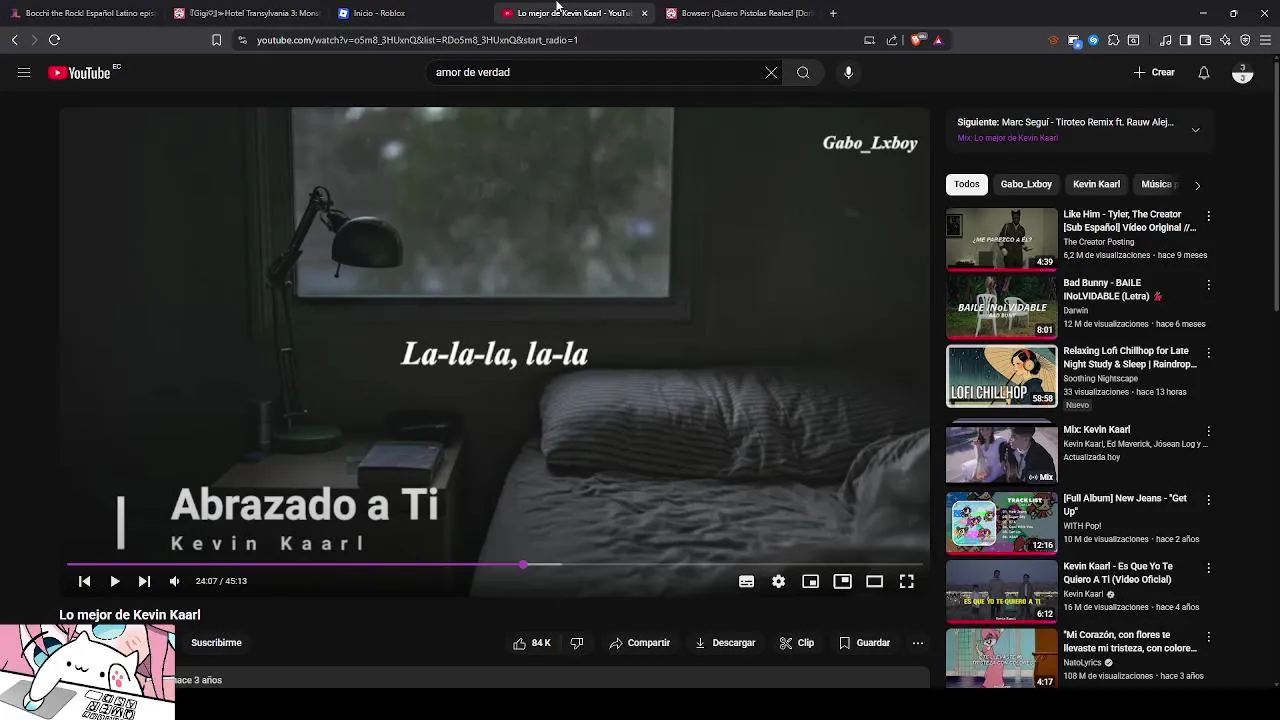Open Brave Shields lion icon
This screenshot has height=720, width=1280.
coord(917,40)
